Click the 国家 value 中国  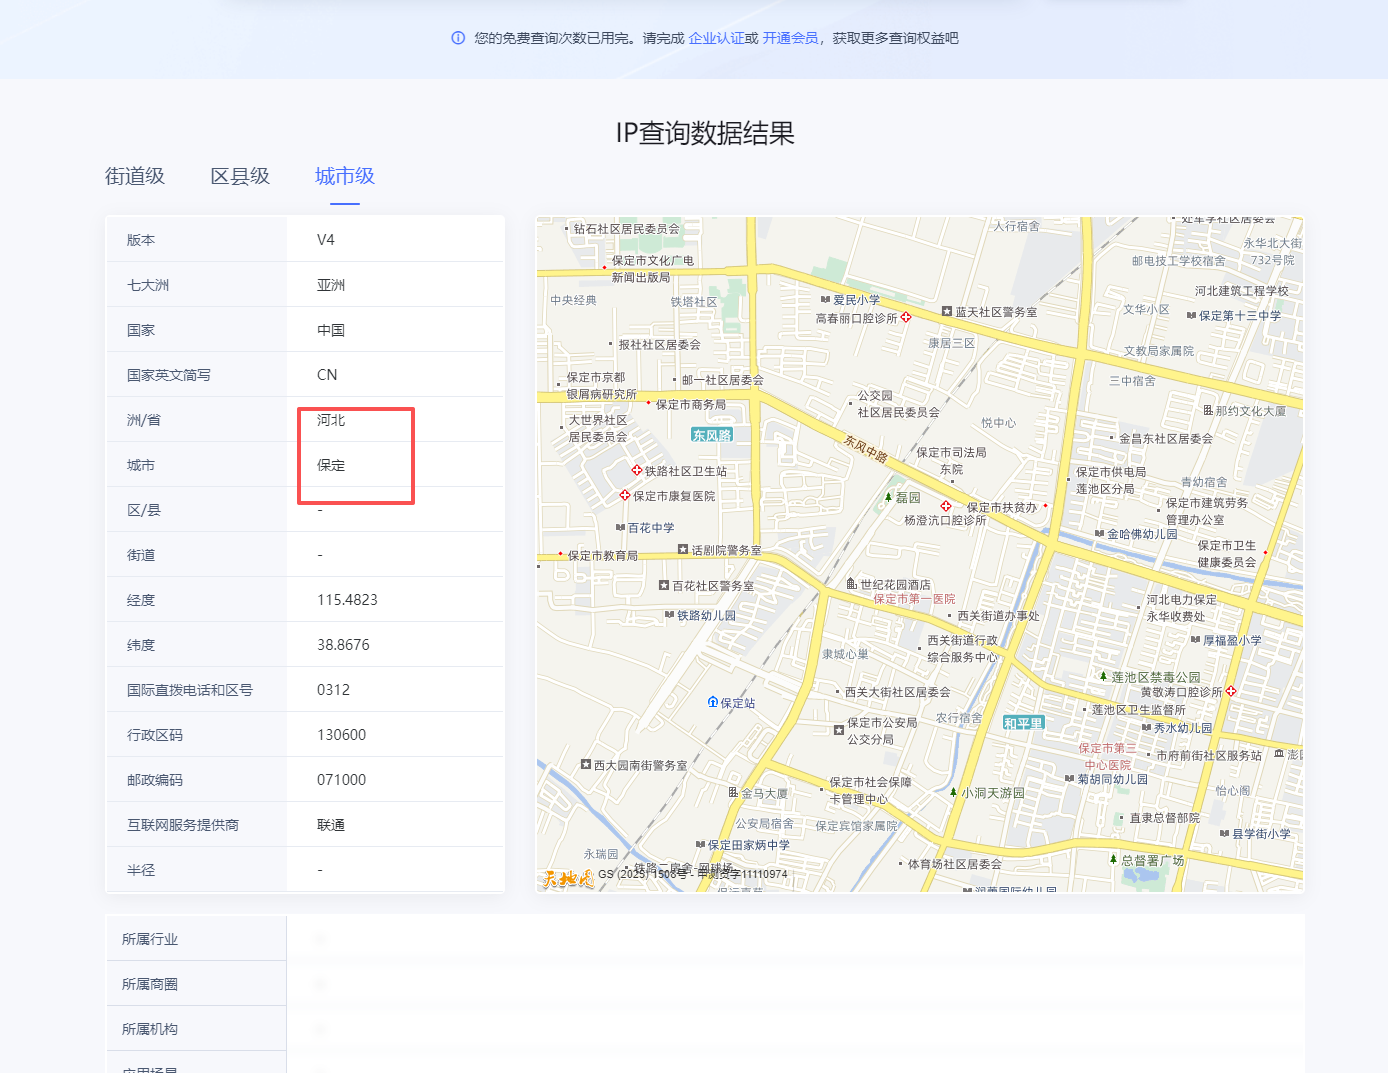[331, 330]
